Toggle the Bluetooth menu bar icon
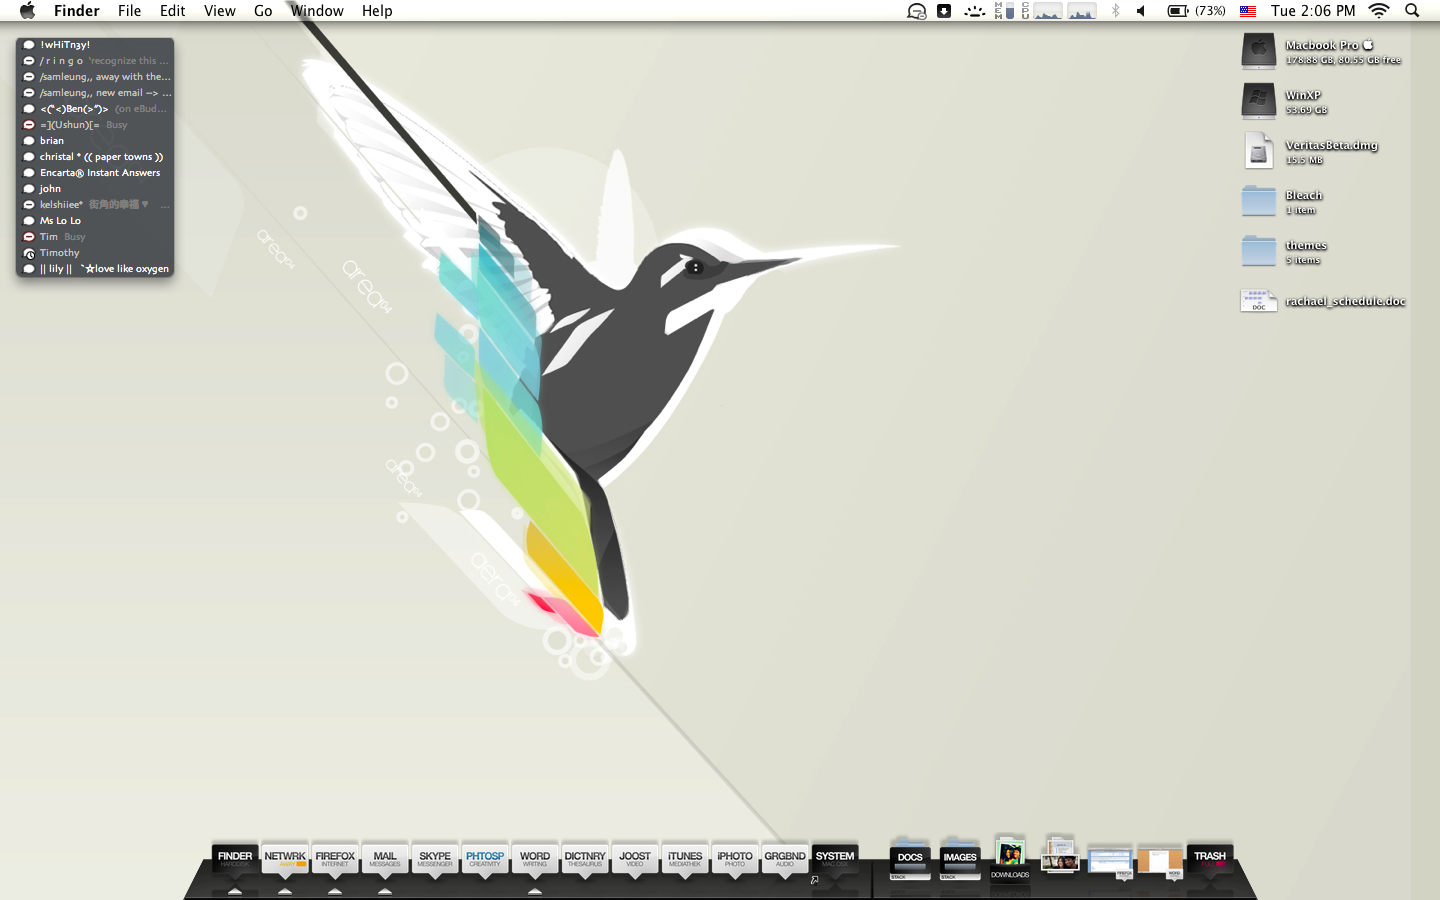 tap(1115, 11)
